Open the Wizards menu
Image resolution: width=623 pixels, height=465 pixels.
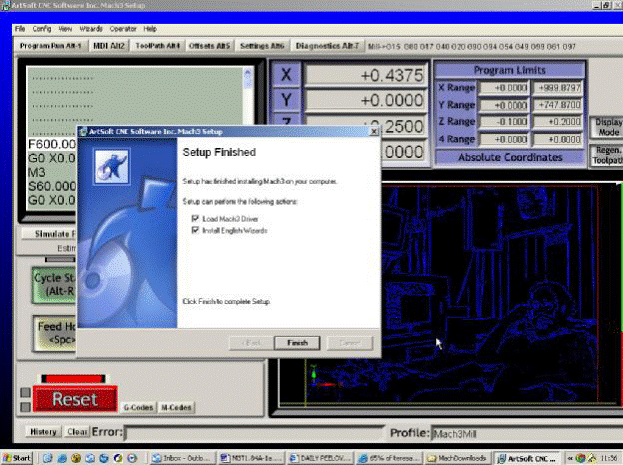coord(91,29)
